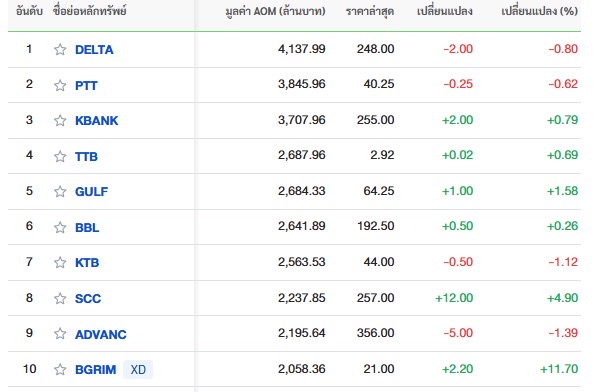Click the star icon beside ADVANC
Viewport: 601px width, 392px height.
click(x=60, y=334)
